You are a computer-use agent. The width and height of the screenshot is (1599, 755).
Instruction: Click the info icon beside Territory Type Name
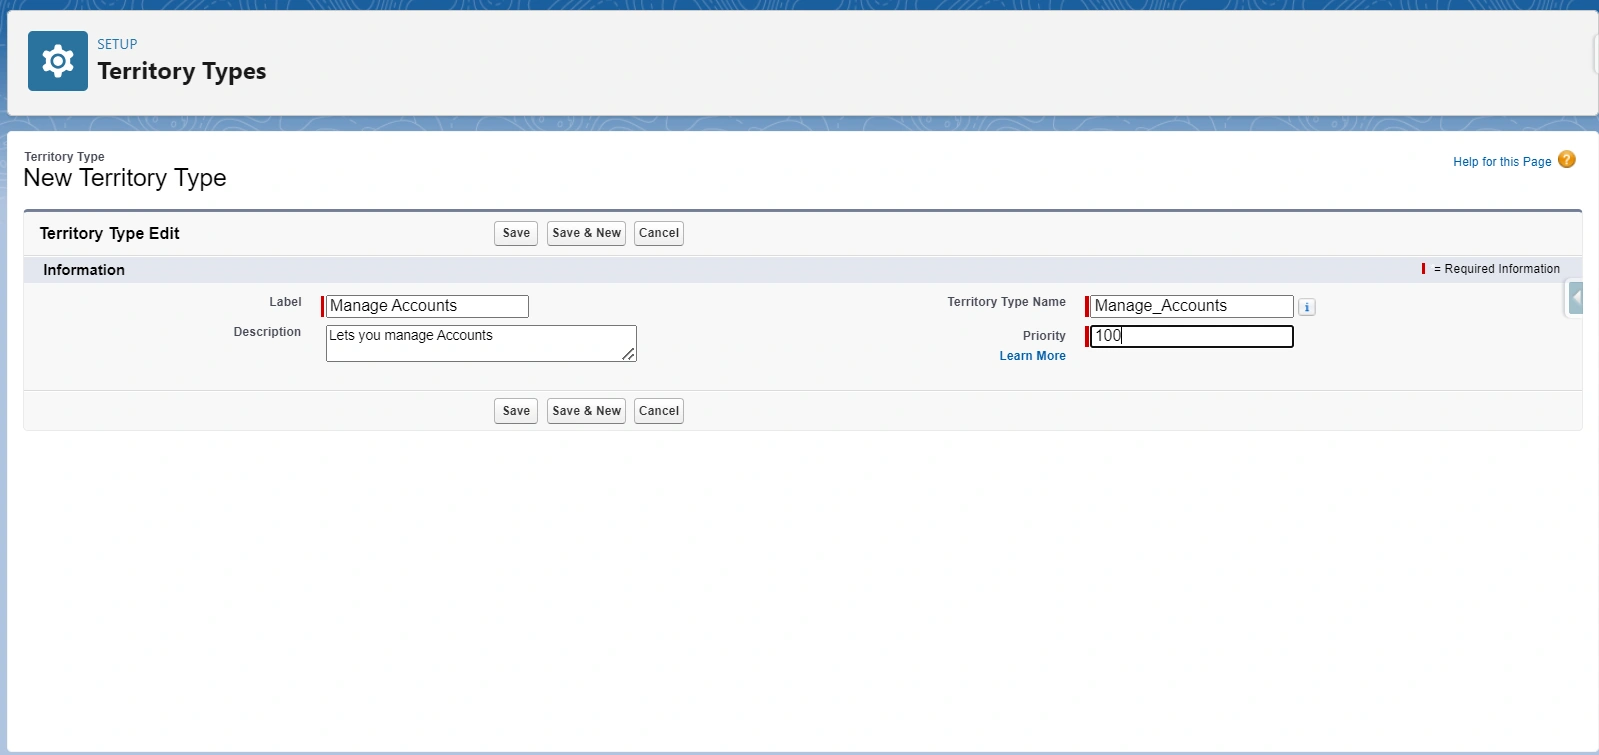pos(1306,307)
